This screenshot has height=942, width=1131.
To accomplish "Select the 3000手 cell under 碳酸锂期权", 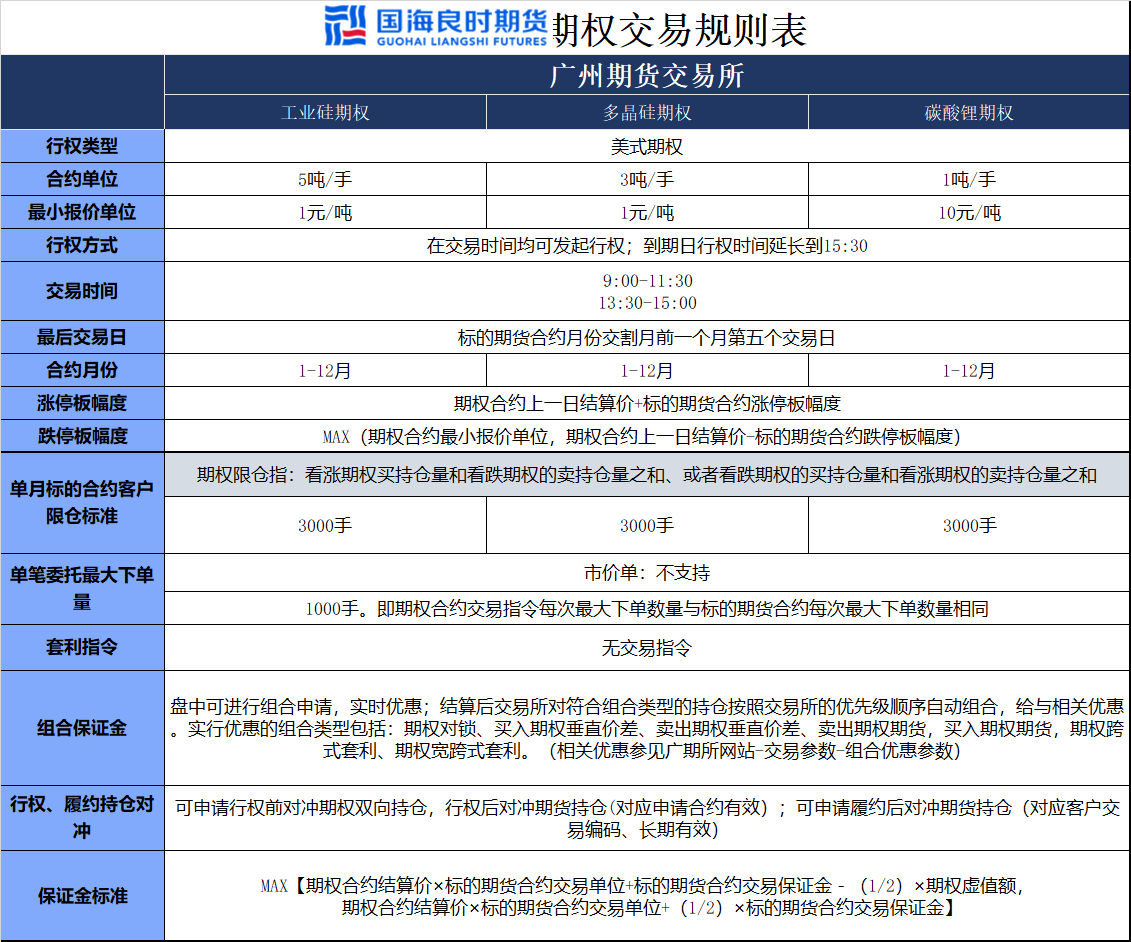I will pyautogui.click(x=968, y=525).
